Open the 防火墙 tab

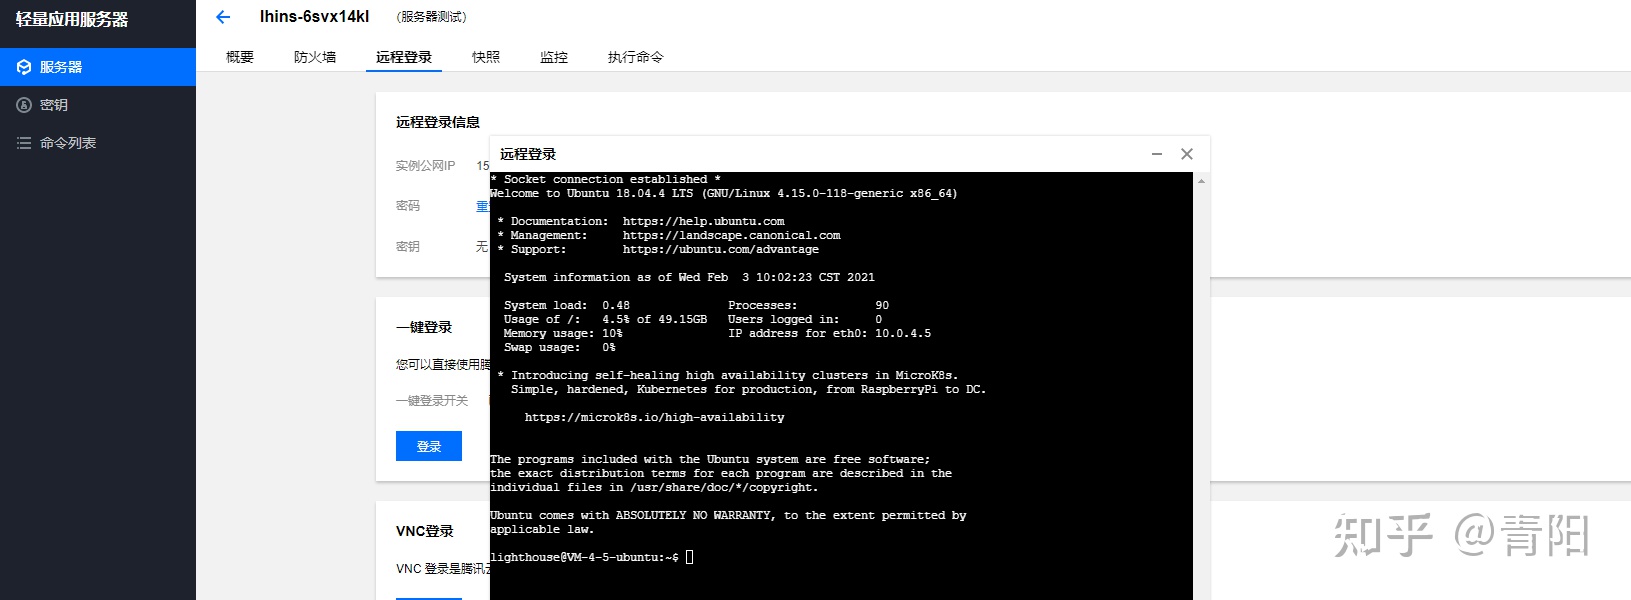(x=315, y=57)
